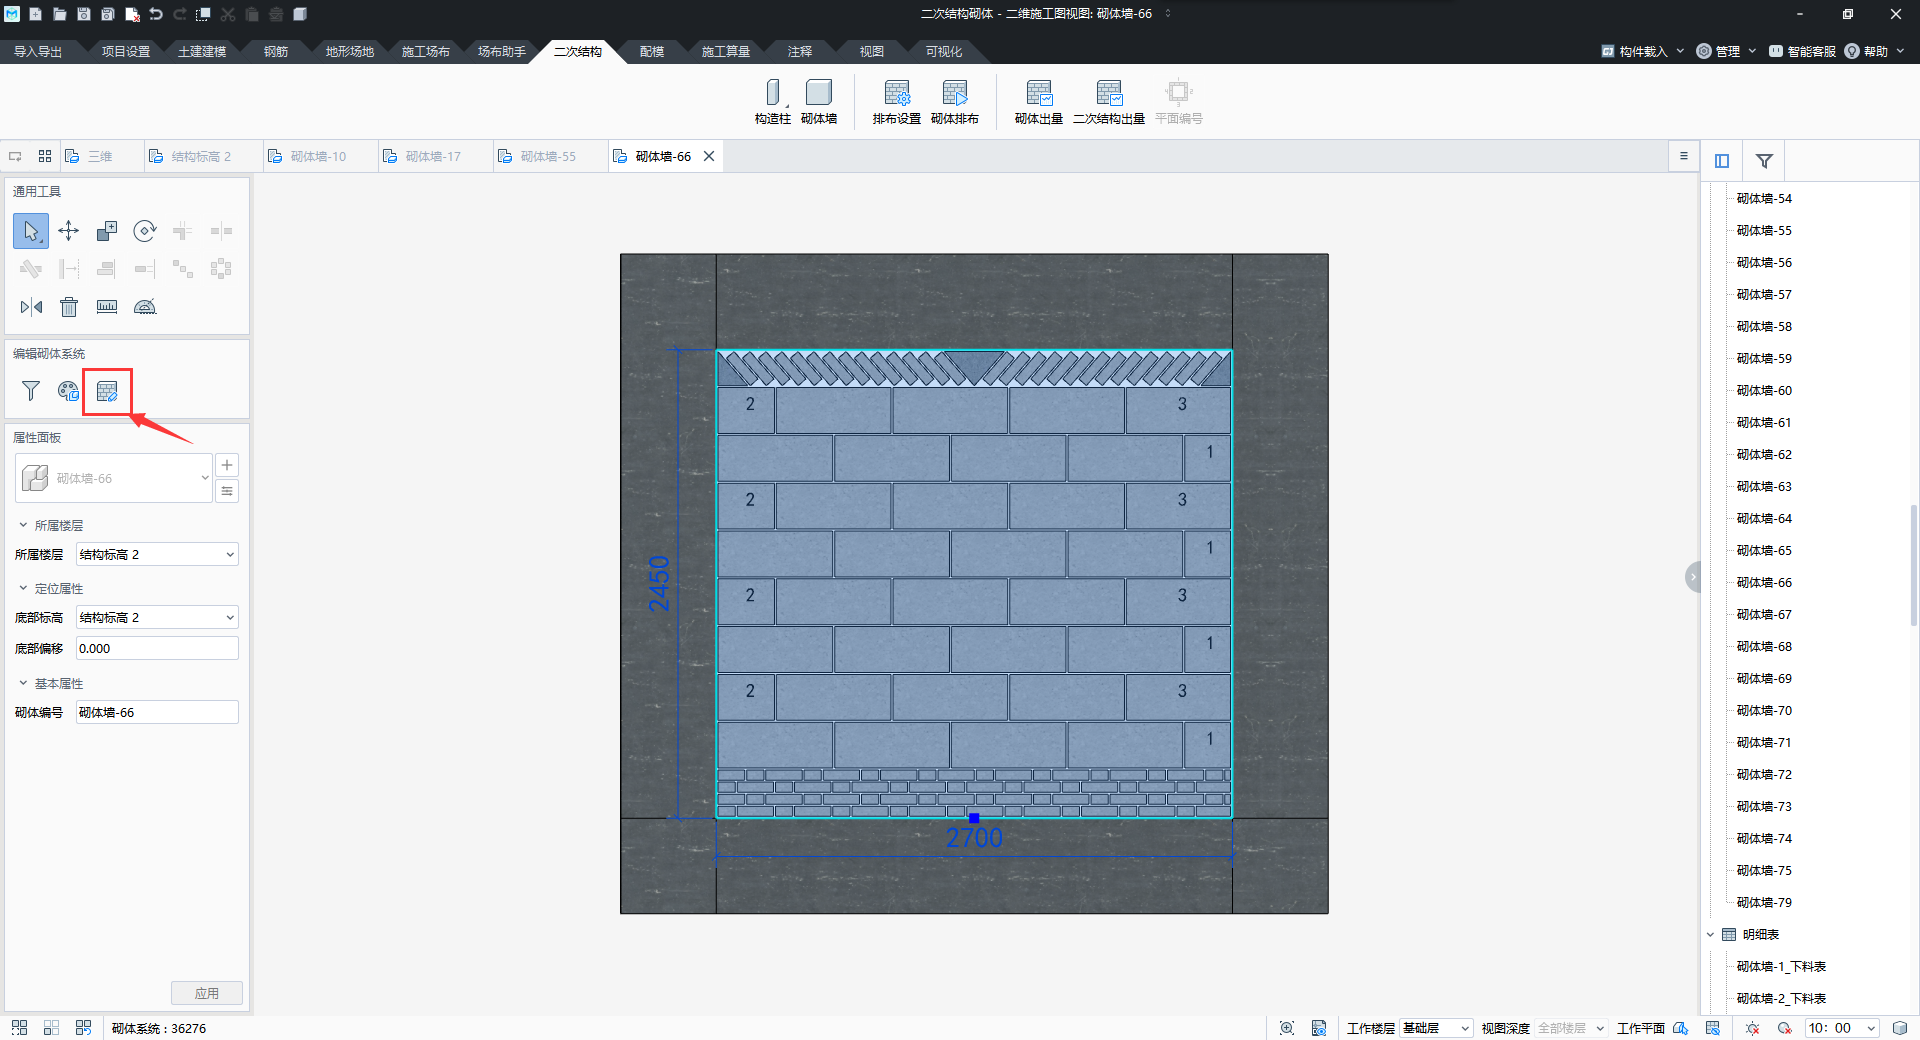Open the 施工算量 ribbon tab
1920x1040 pixels.
(x=726, y=51)
